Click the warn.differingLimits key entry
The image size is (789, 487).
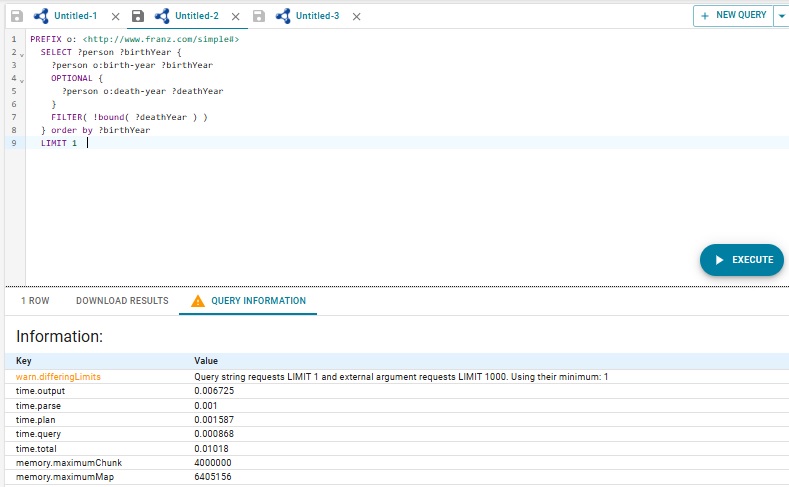(x=58, y=377)
